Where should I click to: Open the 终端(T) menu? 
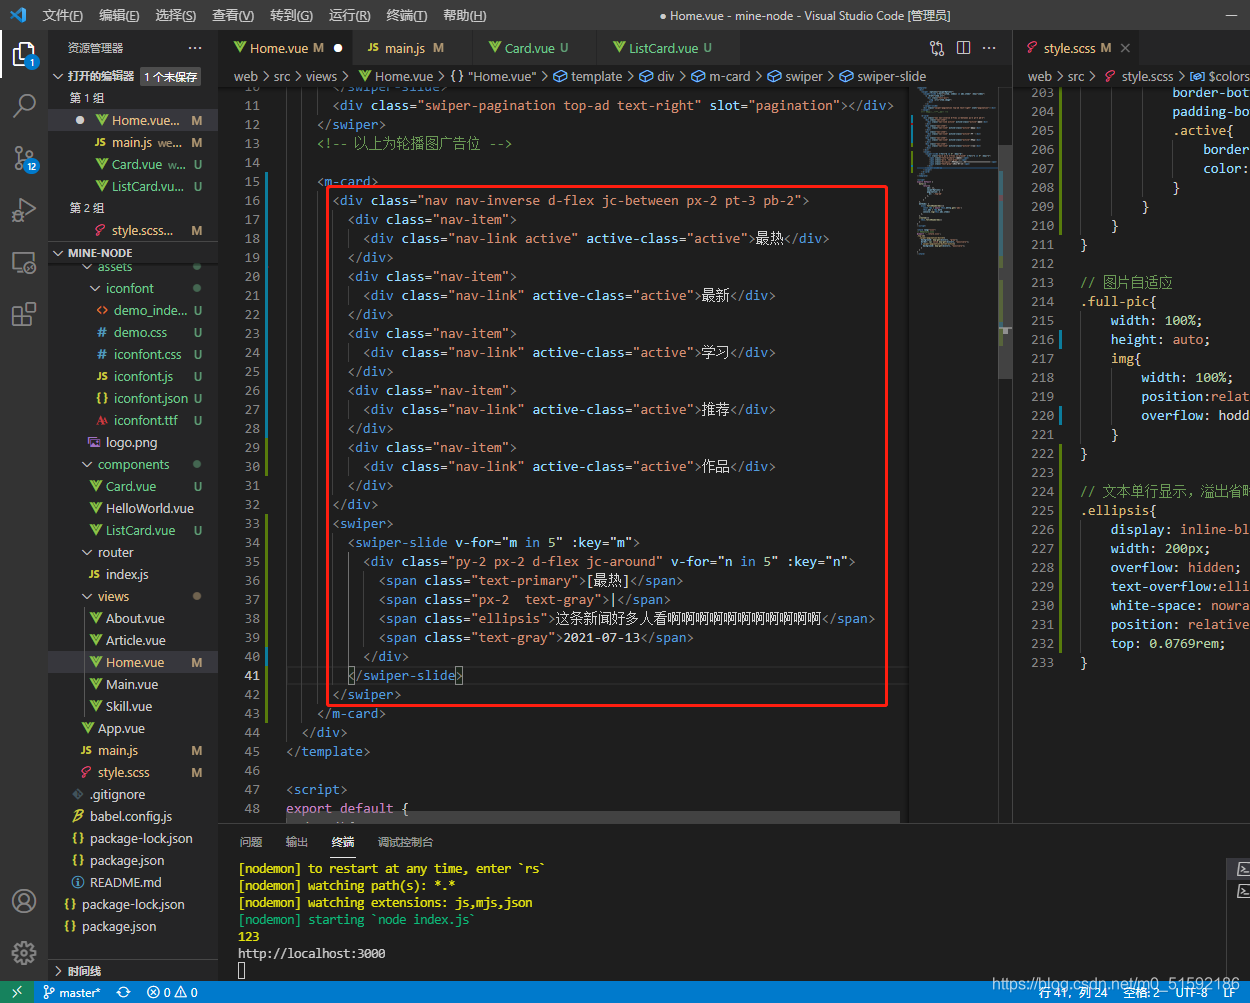[407, 15]
